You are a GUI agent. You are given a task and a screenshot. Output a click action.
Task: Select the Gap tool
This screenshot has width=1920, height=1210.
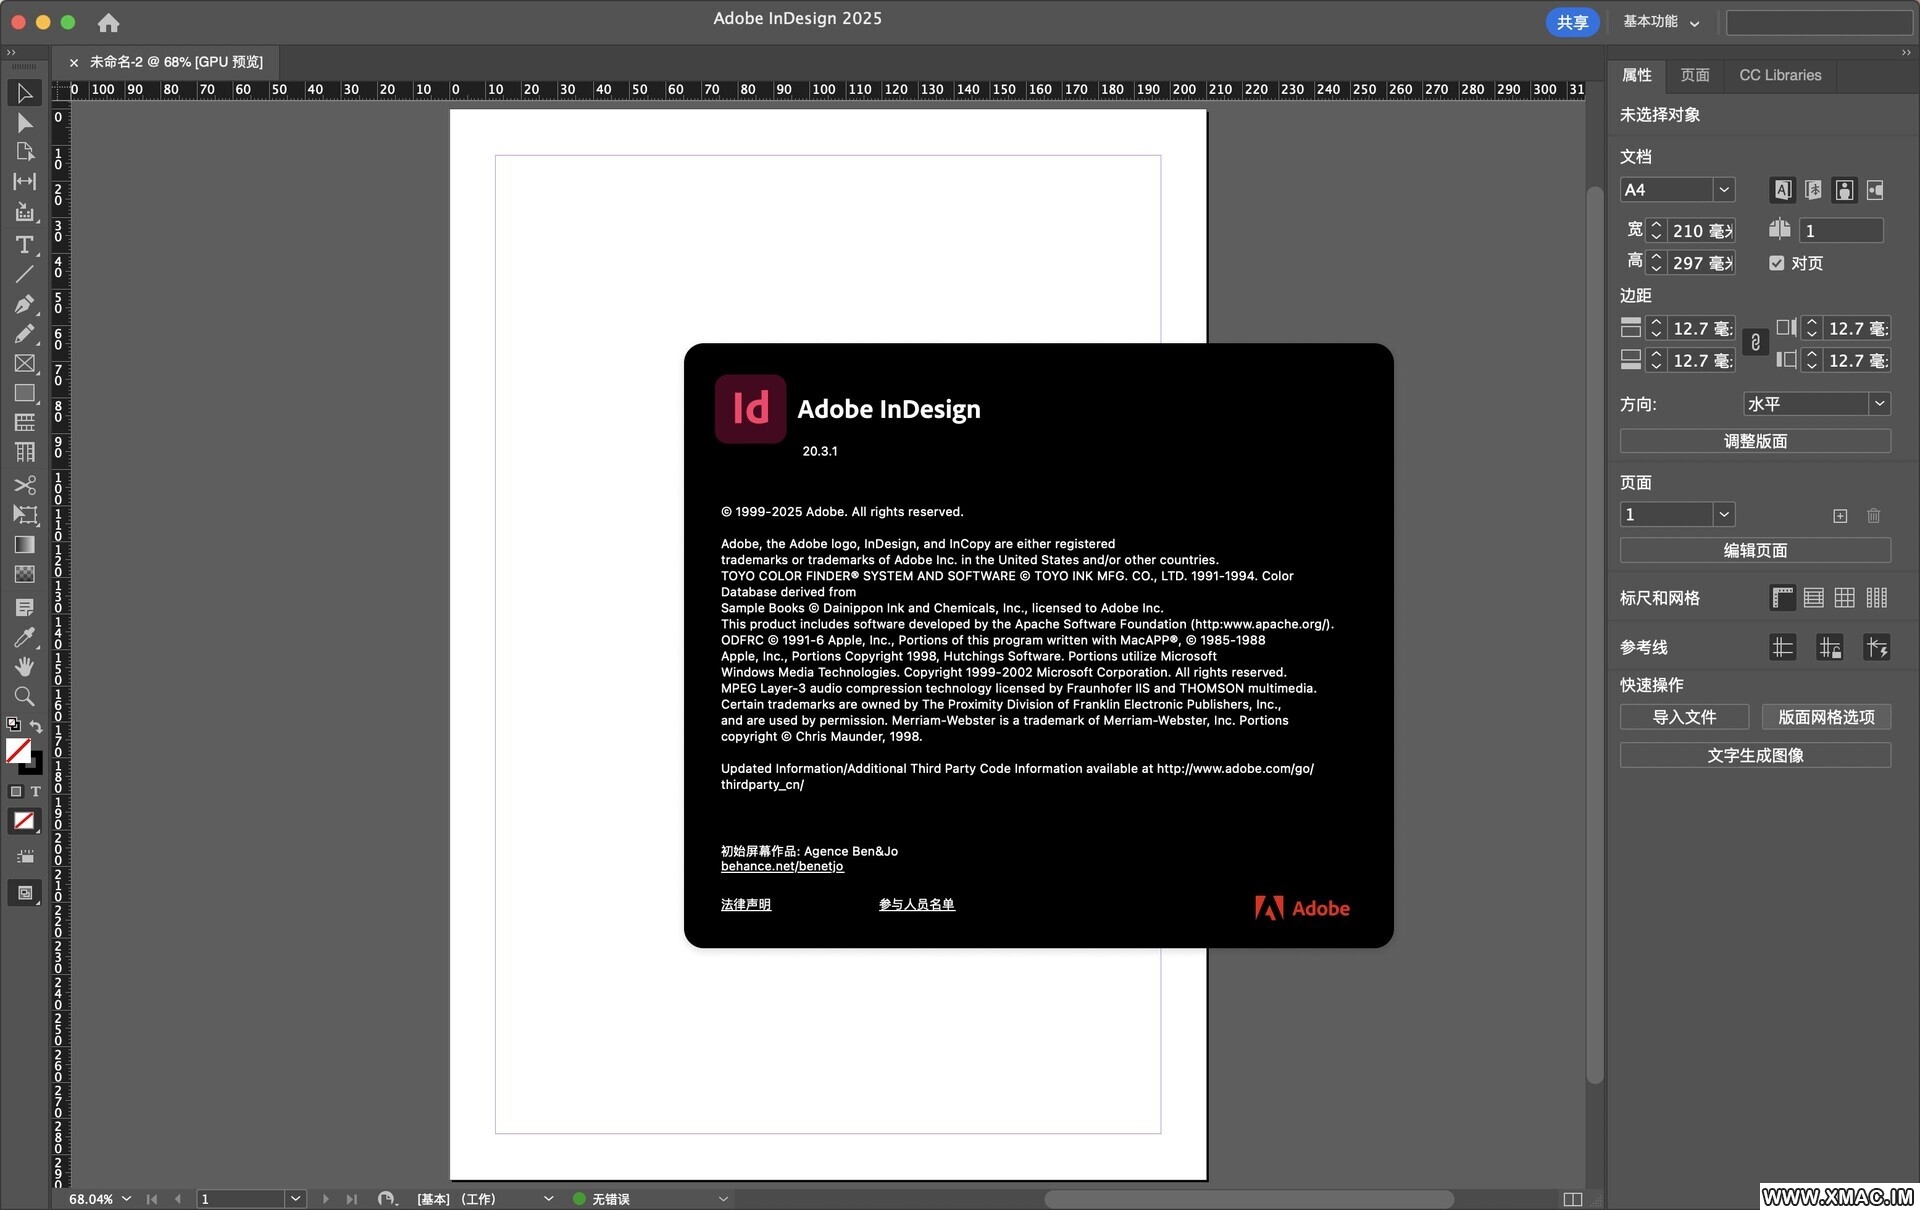(x=25, y=182)
